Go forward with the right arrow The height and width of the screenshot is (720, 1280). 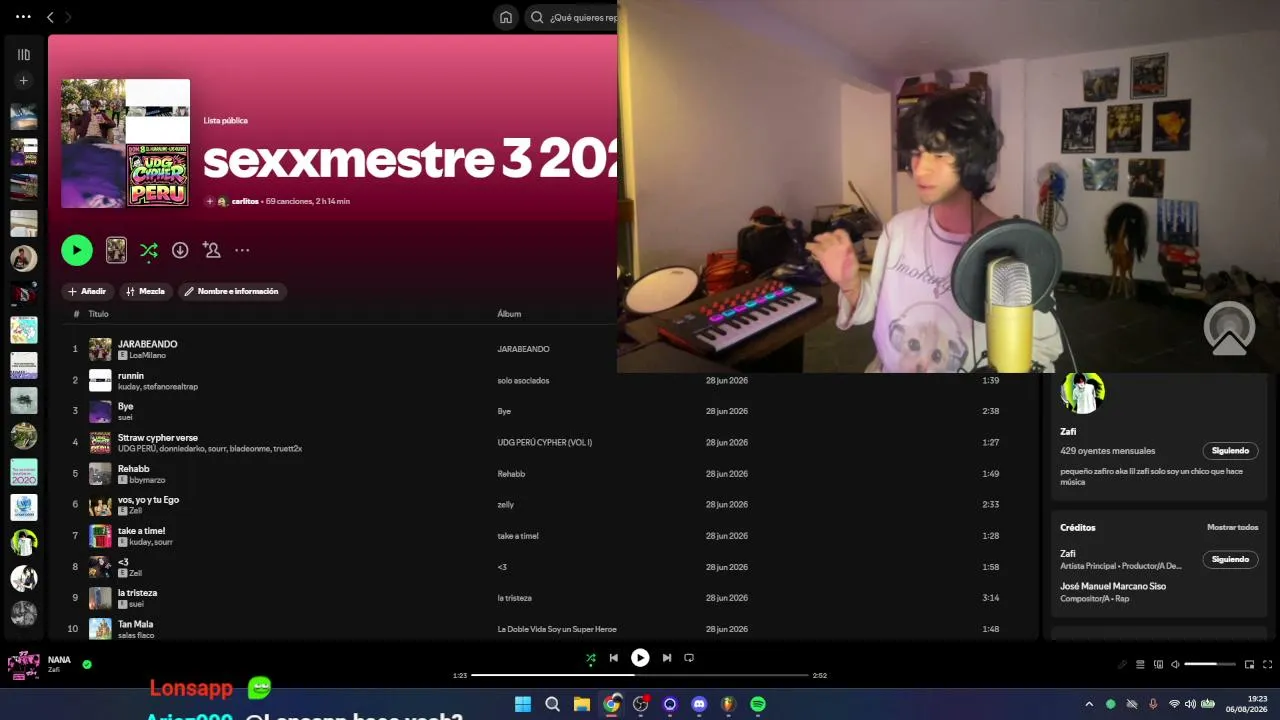point(68,17)
